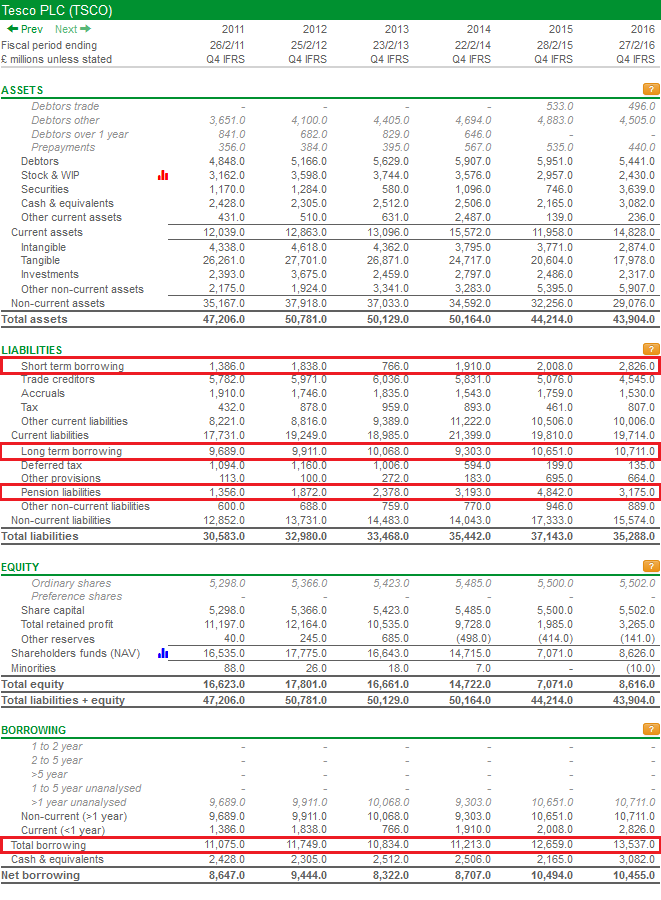The height and width of the screenshot is (900, 661).
Task: Select the Other current liabilities label
Action: click(x=75, y=421)
